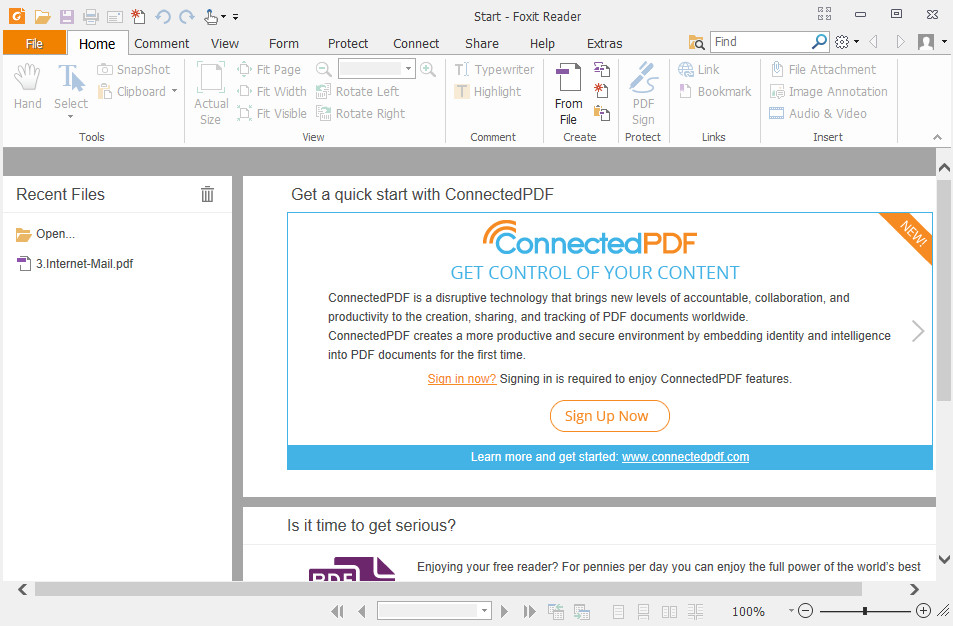The image size is (953, 626).
Task: Switch to the Comment ribbon tab
Action: point(161,43)
